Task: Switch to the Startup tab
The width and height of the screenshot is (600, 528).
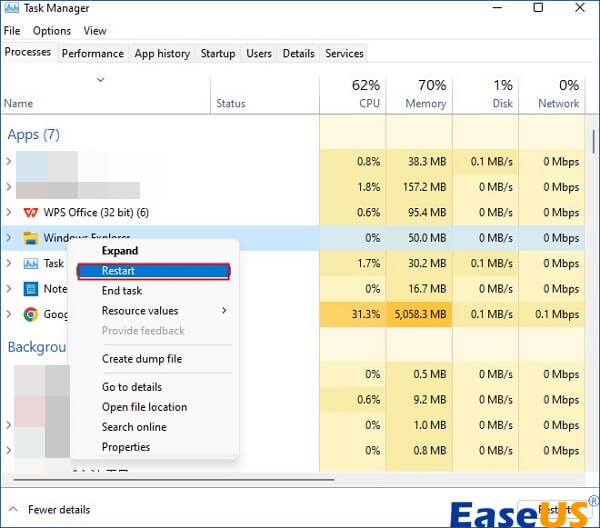Action: point(218,54)
